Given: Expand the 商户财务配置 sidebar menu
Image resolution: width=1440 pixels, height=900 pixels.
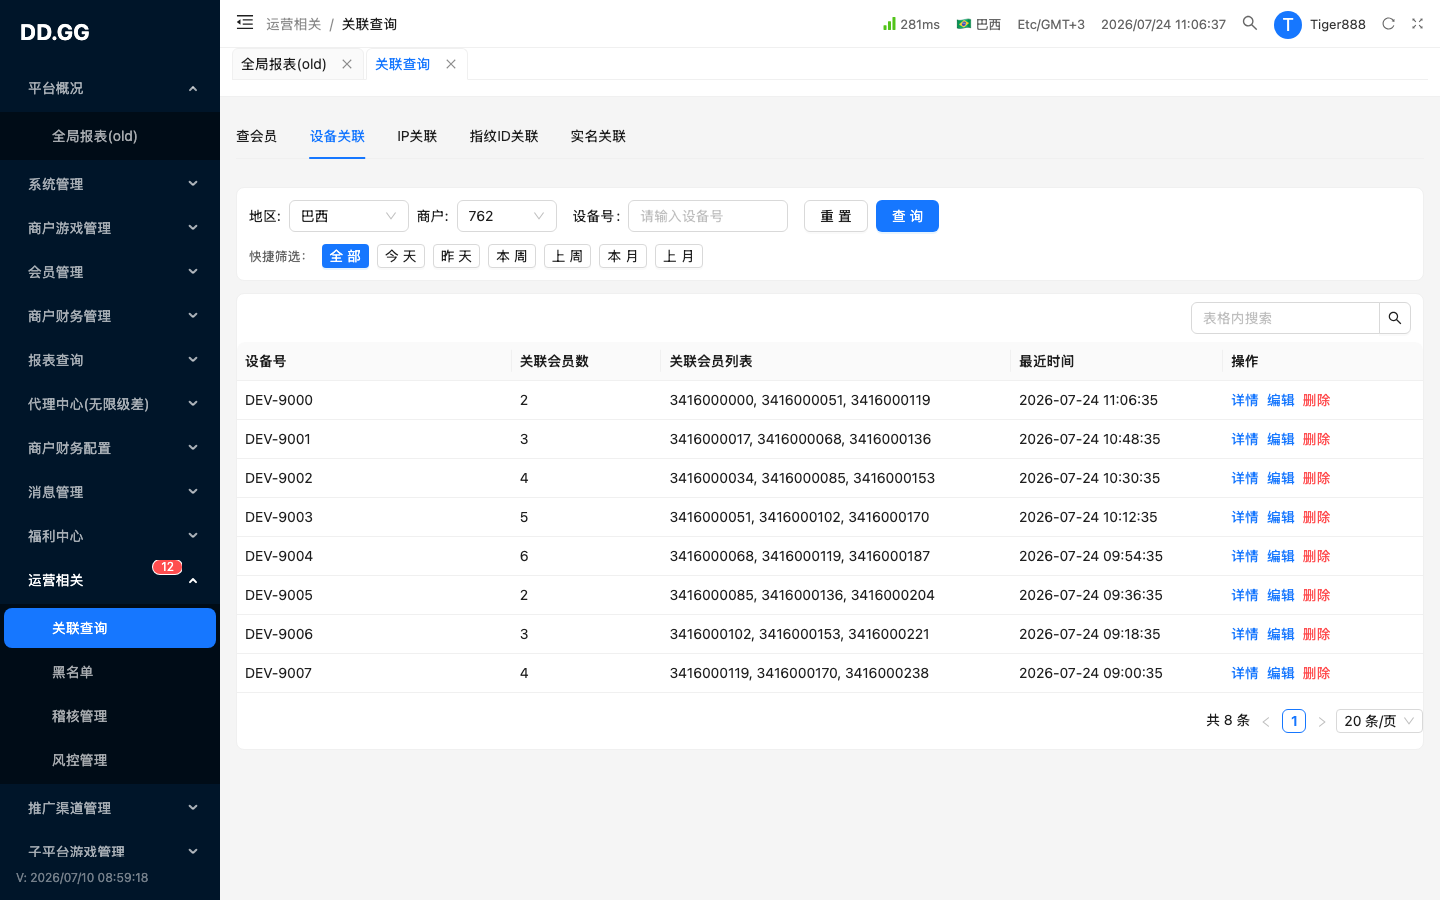Looking at the screenshot, I should coord(110,448).
